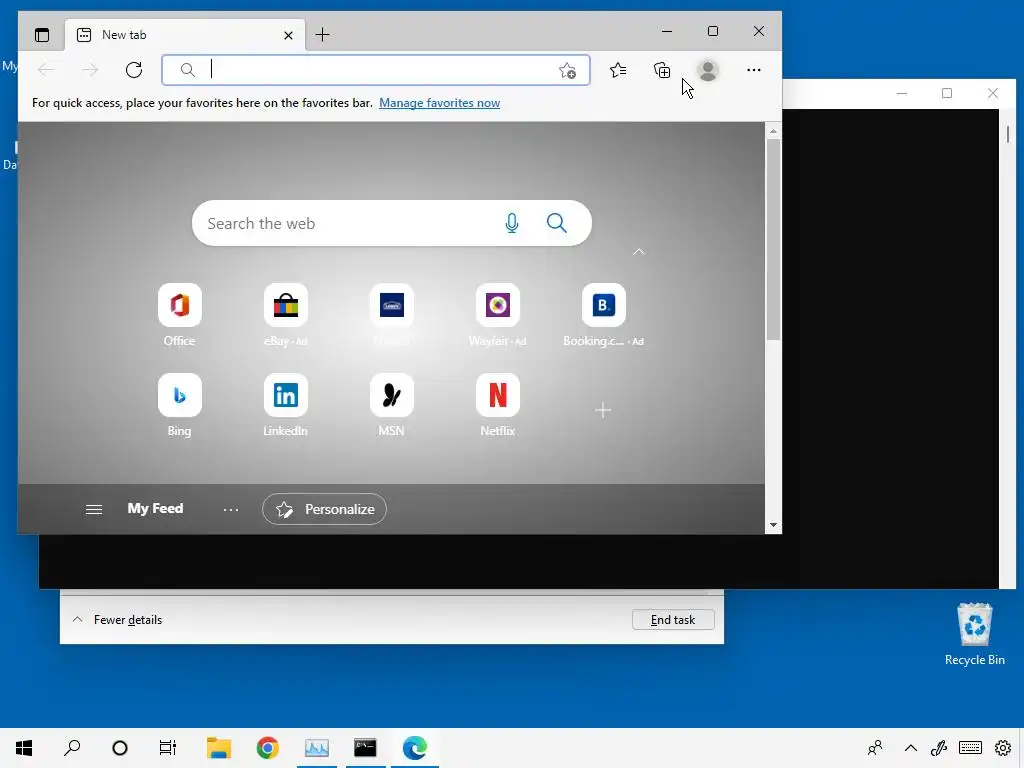Add a new quick link tile
Screen dimensions: 1024x768
pyautogui.click(x=603, y=410)
